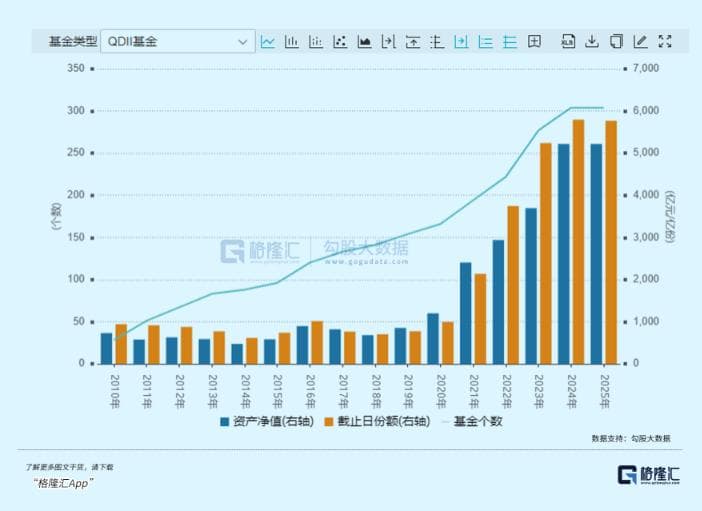The width and height of the screenshot is (702, 511).
Task: Expand the chart to fullscreen
Action: (665, 41)
